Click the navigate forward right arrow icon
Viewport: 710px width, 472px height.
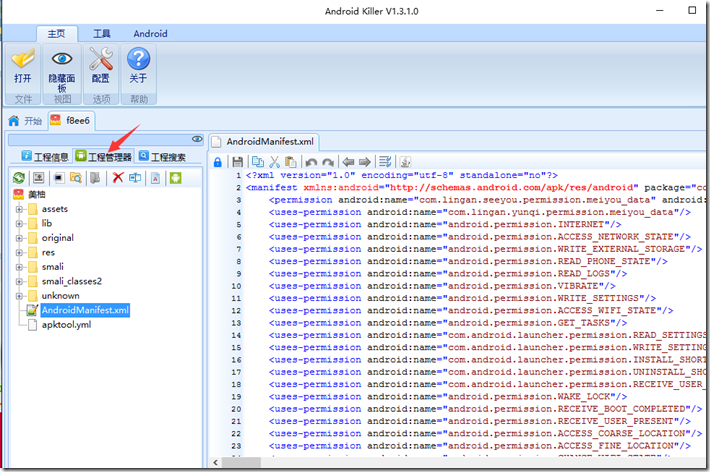click(x=365, y=161)
